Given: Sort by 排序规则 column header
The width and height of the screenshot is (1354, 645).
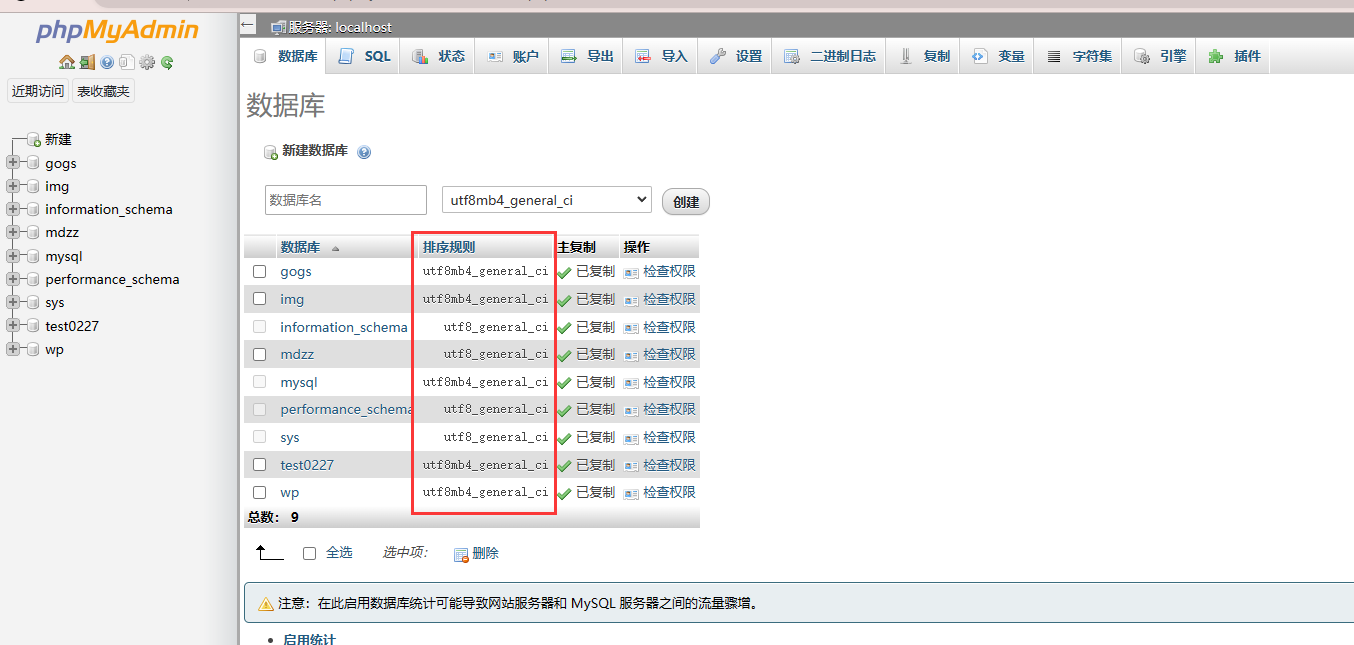Looking at the screenshot, I should (x=449, y=247).
